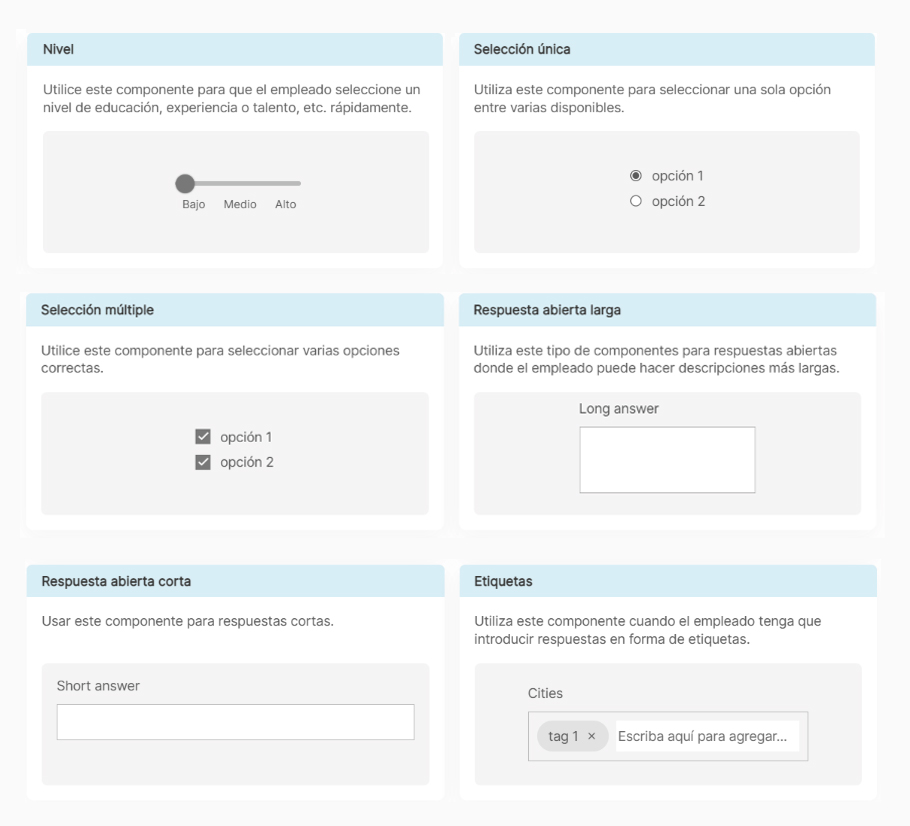910x826 pixels.
Task: Click the tag input placeholder field
Action: (707, 736)
